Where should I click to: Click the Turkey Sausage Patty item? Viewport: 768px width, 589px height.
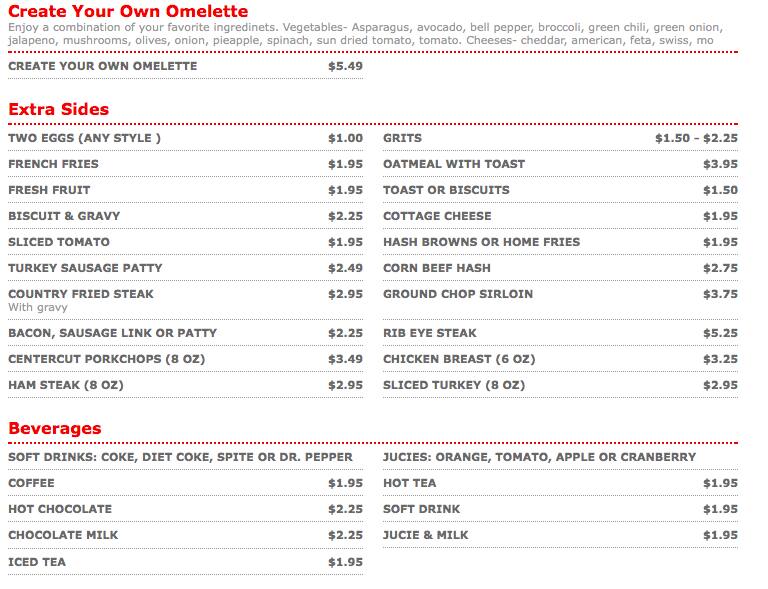tap(85, 268)
